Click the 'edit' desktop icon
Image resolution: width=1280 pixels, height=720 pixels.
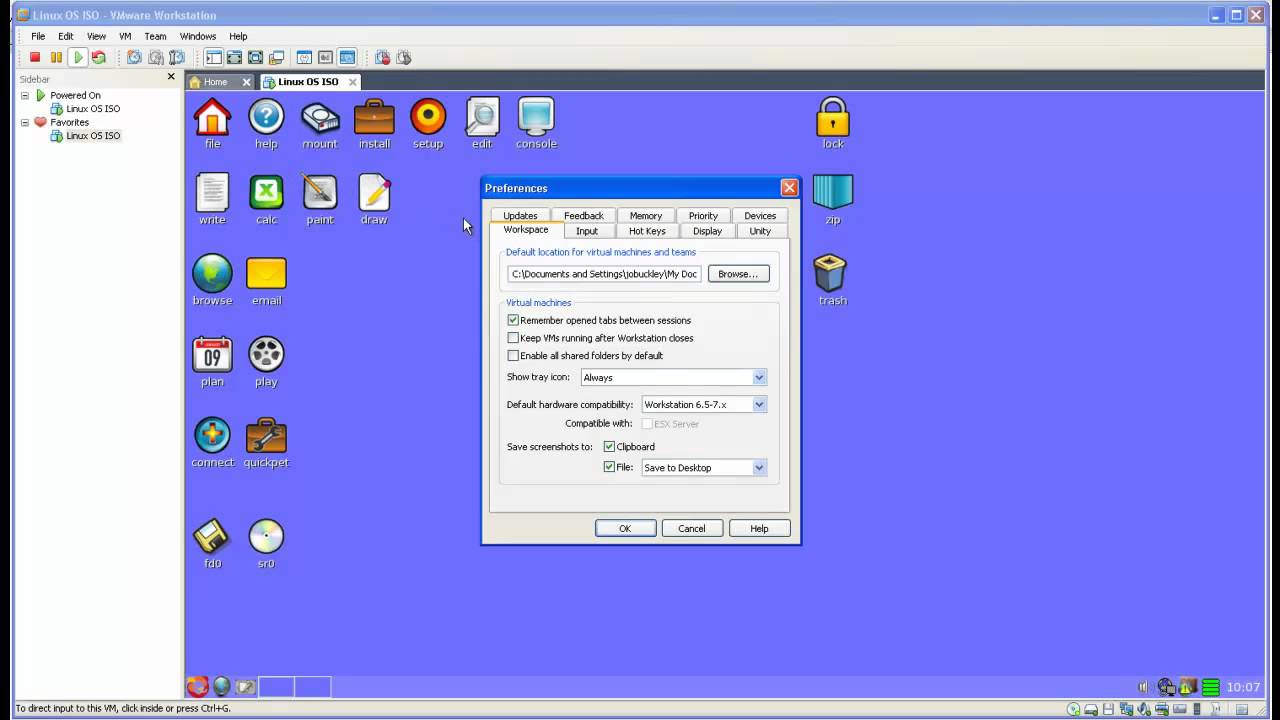[482, 124]
